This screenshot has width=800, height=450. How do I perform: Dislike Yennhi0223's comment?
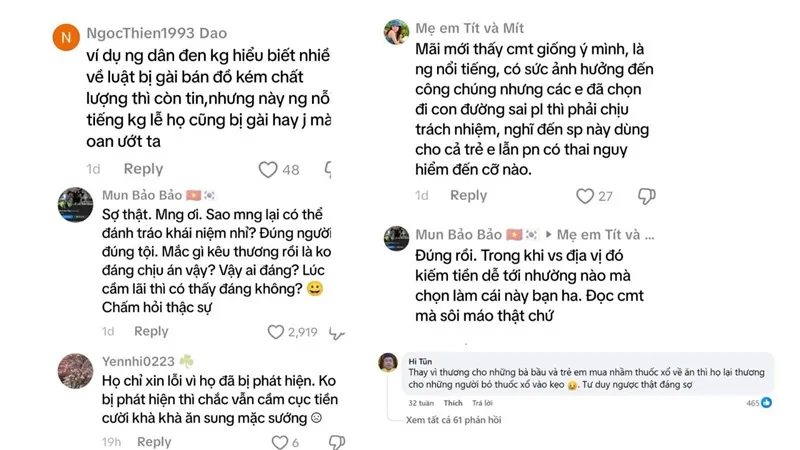pyautogui.click(x=329, y=442)
